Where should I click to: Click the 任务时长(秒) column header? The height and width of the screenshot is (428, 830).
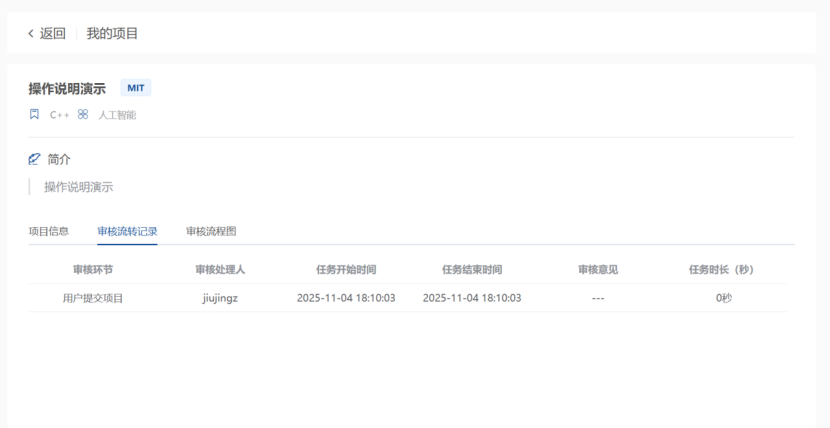tap(721, 270)
